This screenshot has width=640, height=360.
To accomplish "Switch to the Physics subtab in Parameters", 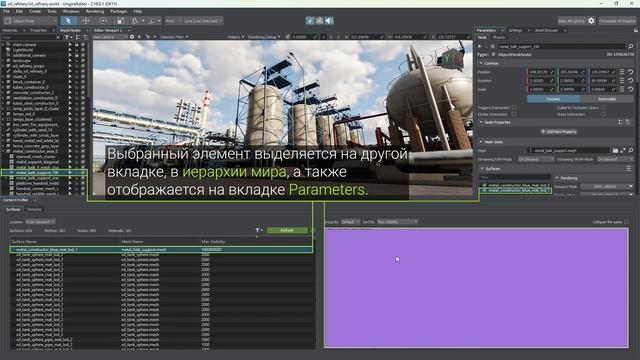I will [x=499, y=37].
